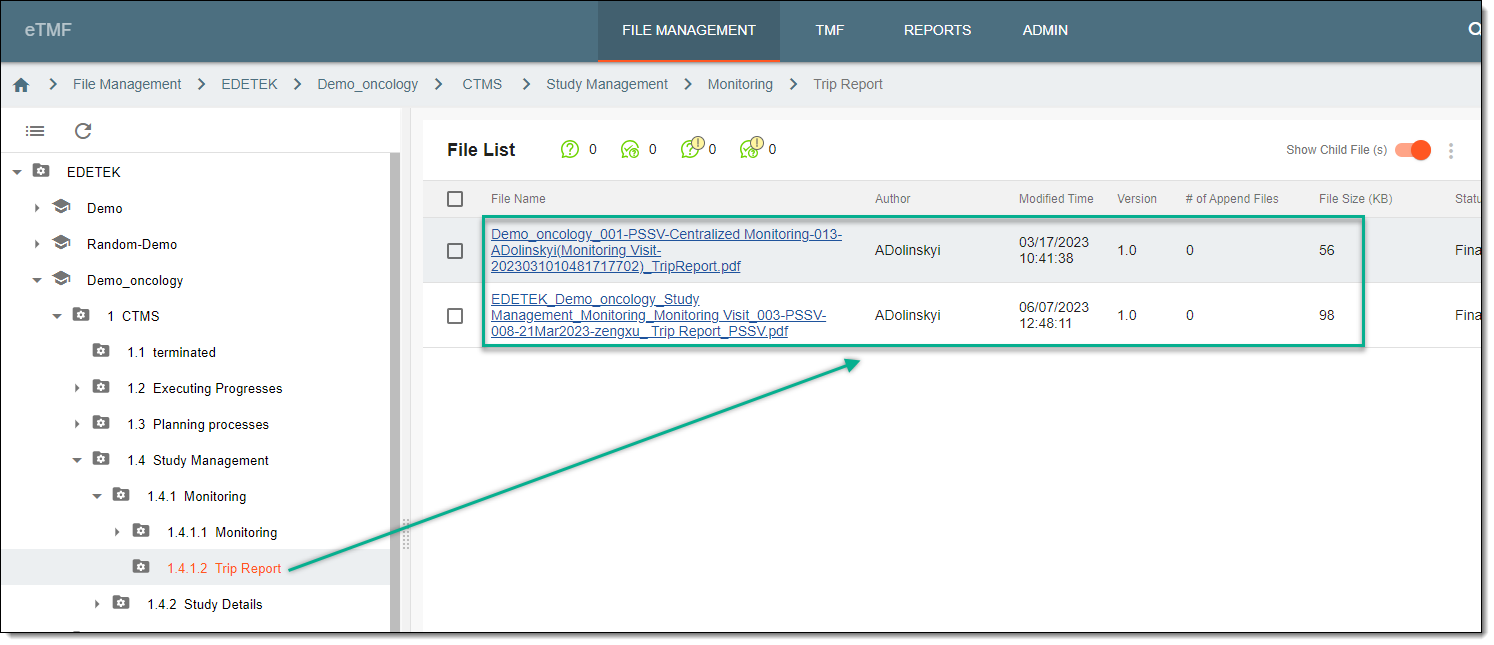Collapse the 1 CTMS tree node

[x=57, y=316]
